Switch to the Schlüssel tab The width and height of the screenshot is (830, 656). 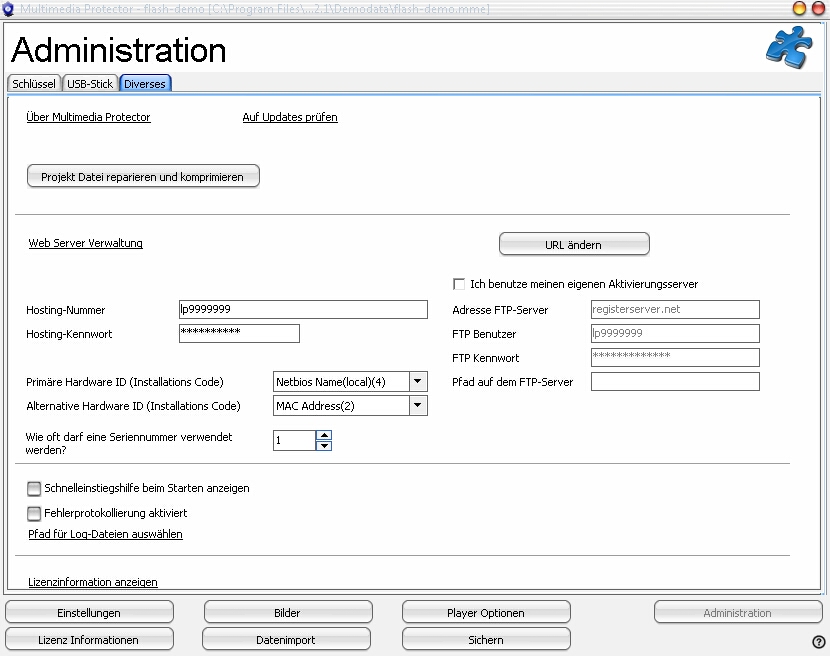pos(34,84)
